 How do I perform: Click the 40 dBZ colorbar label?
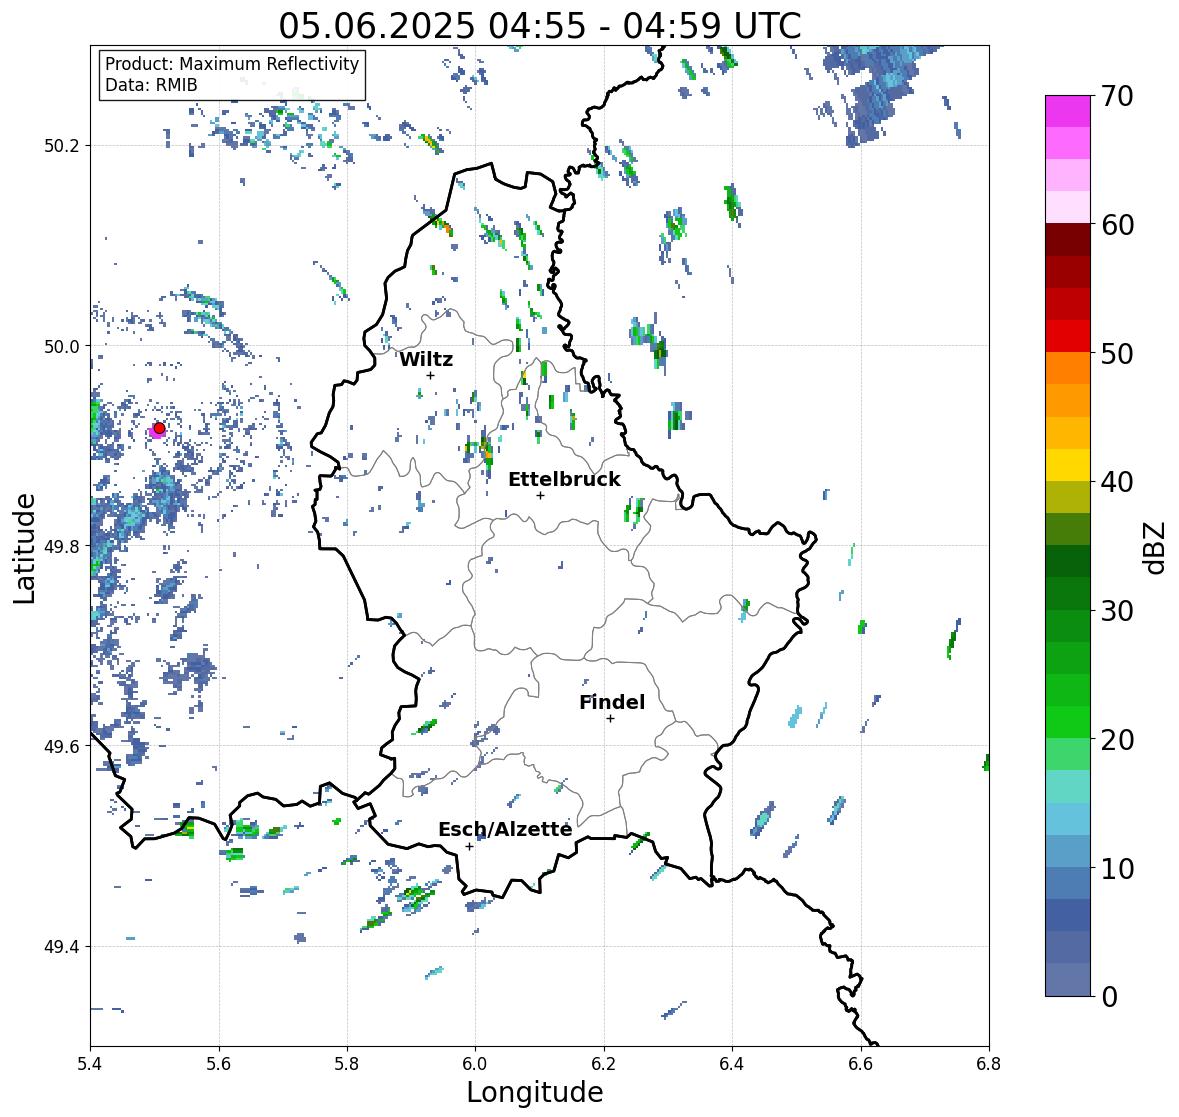pyautogui.click(x=1117, y=482)
